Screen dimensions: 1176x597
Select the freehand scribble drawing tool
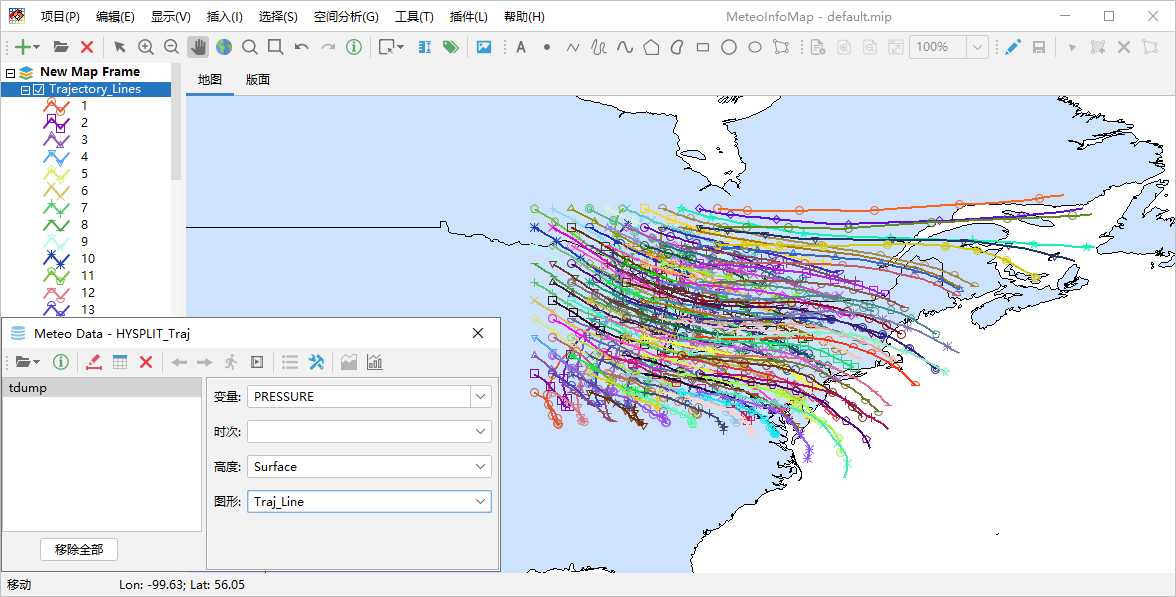(x=598, y=47)
